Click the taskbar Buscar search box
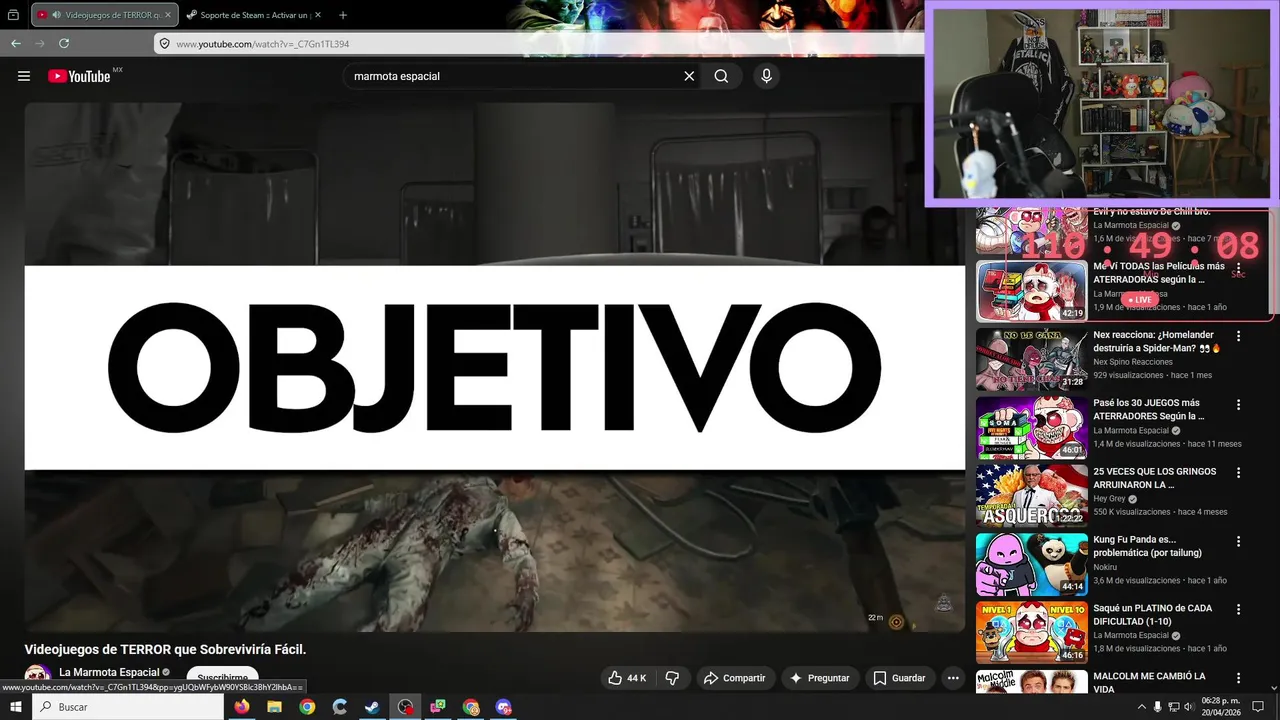 click(x=128, y=707)
